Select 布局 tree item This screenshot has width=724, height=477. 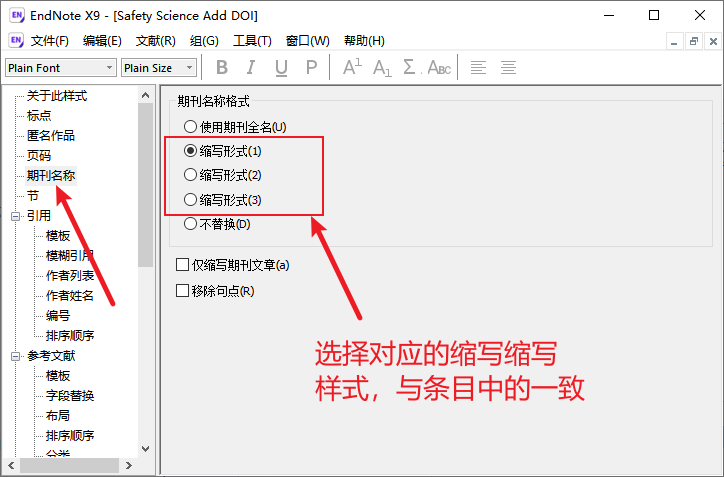[58, 416]
